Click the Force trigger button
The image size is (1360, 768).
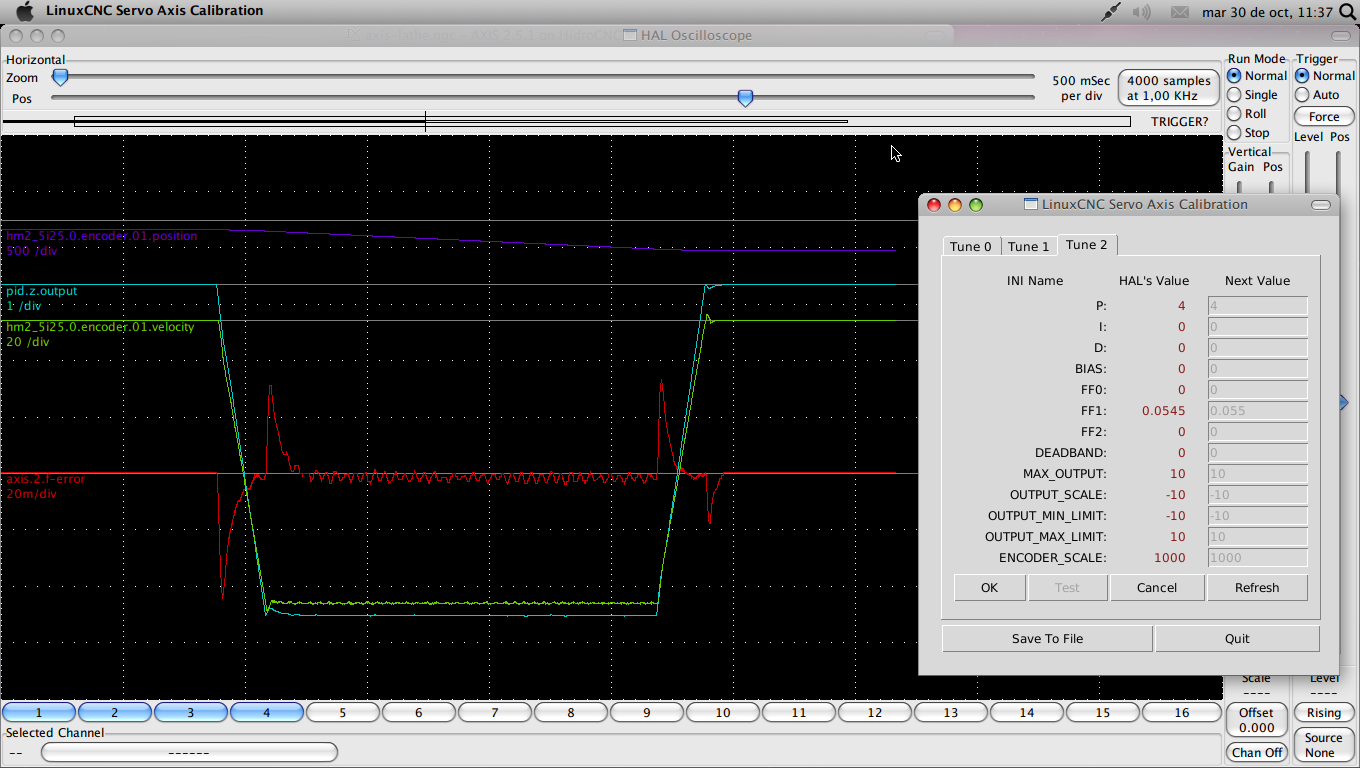click(x=1324, y=117)
